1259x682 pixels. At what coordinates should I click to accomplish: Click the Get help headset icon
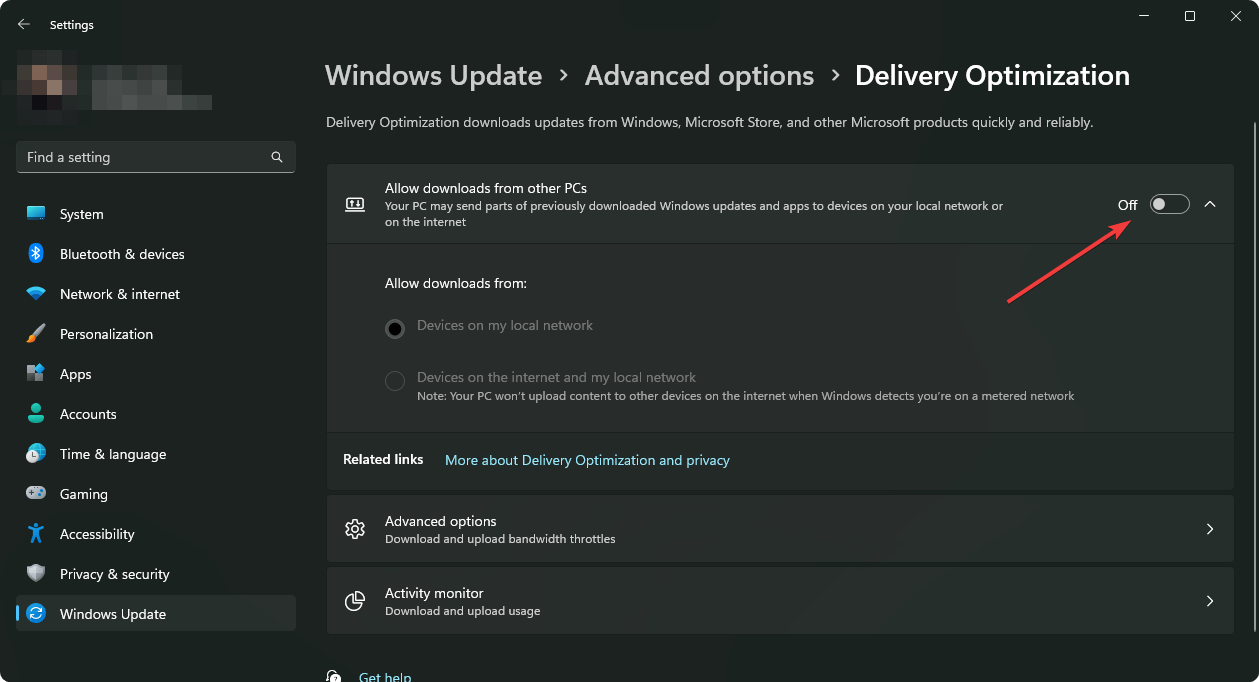coord(335,677)
